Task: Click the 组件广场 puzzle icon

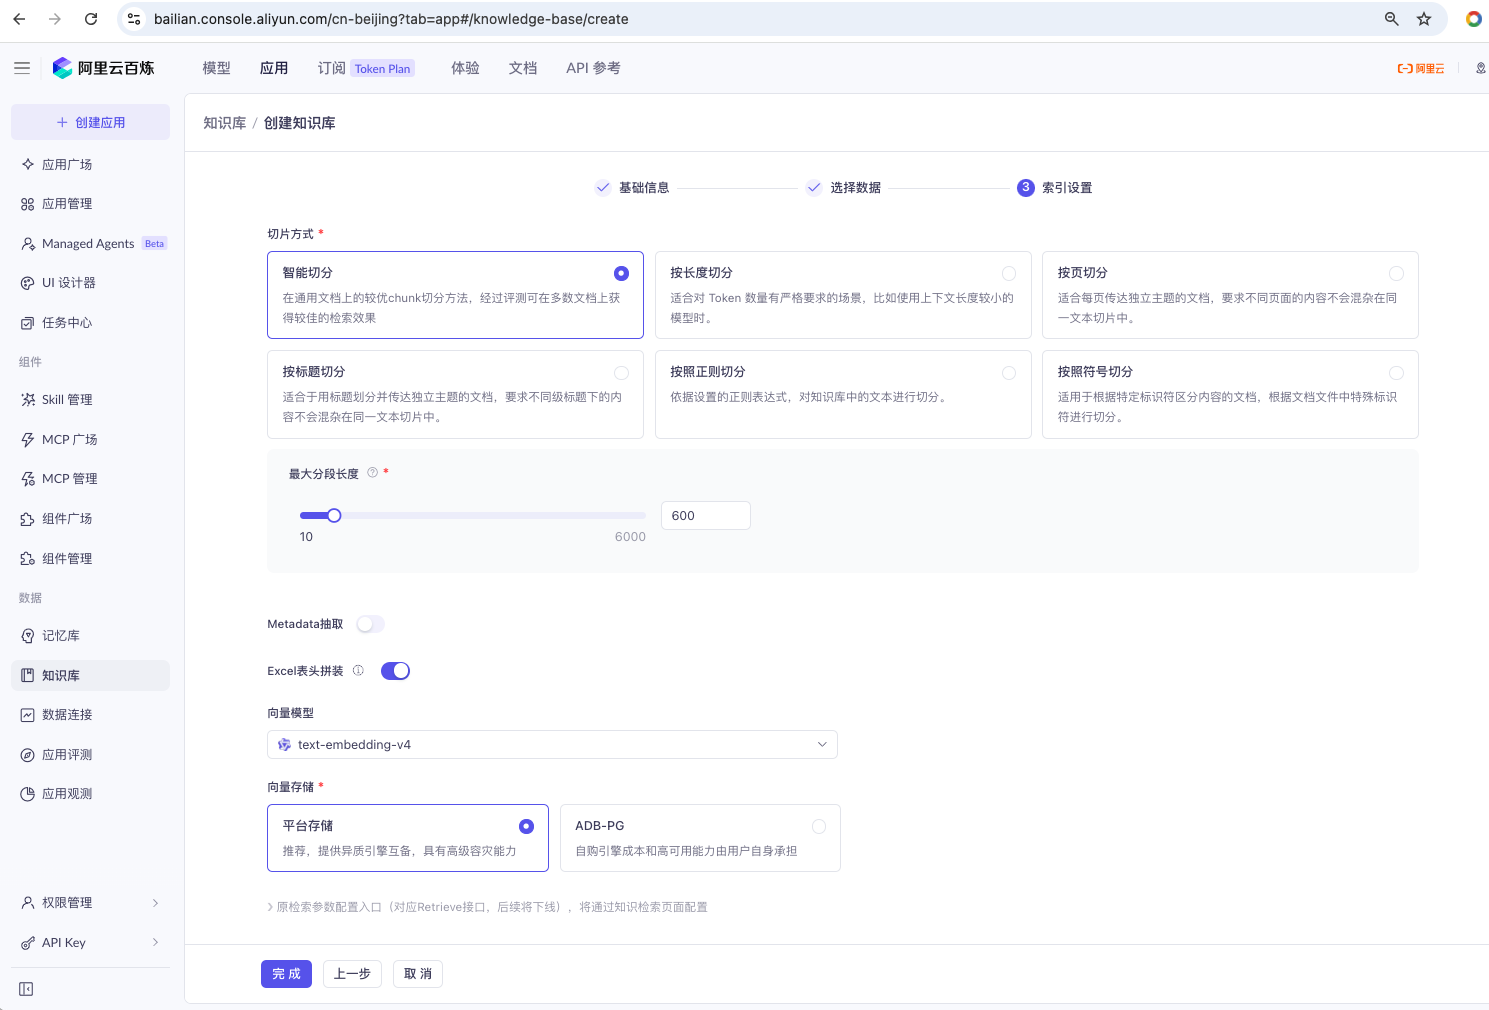Action: pyautogui.click(x=28, y=519)
